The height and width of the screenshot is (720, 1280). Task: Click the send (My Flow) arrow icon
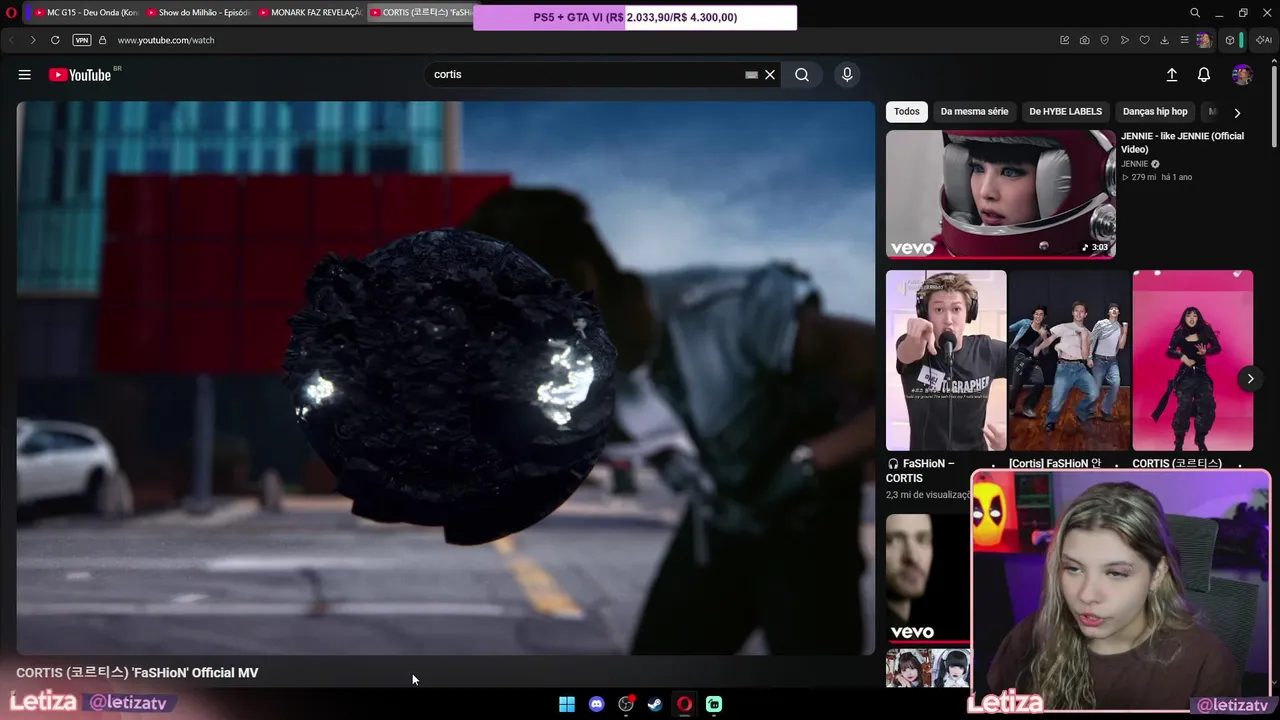[x=1125, y=40]
